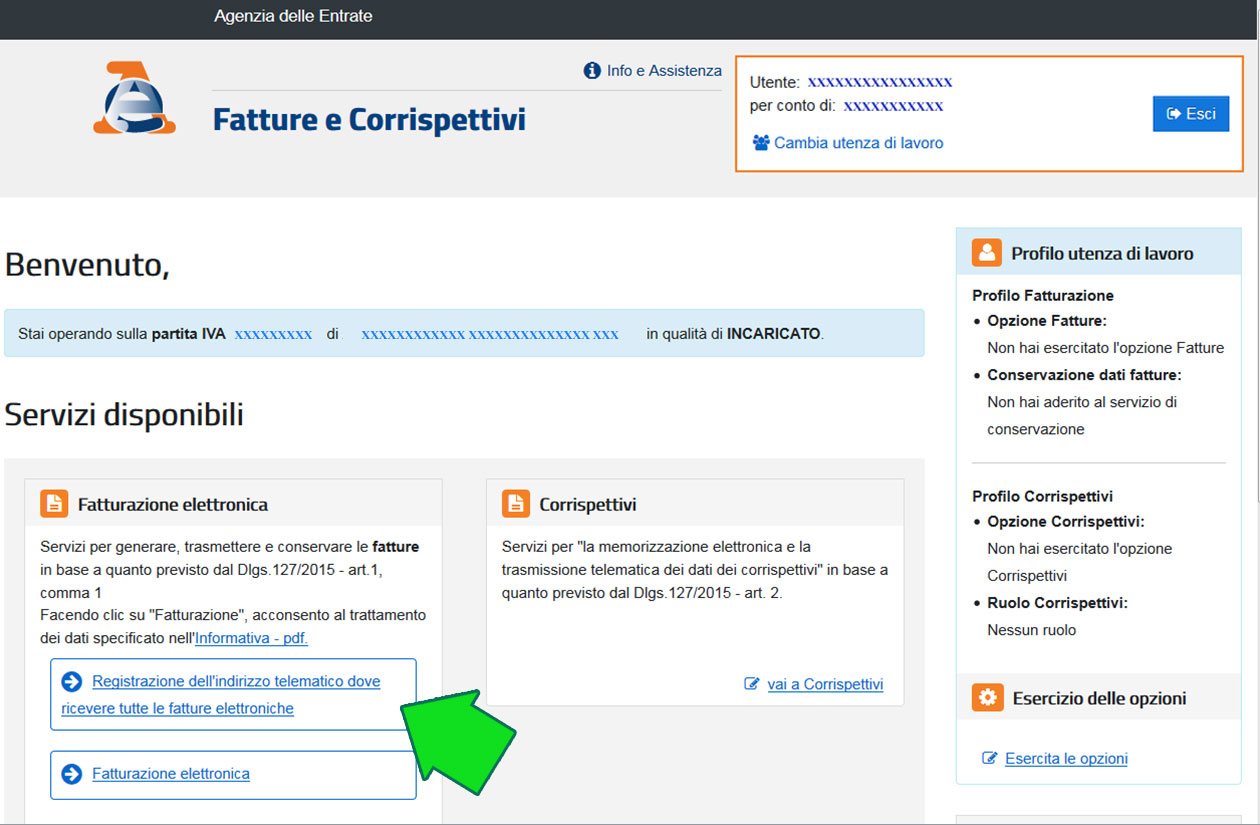The height and width of the screenshot is (825, 1260).
Task: Click the Agenzia delle Entrate header text
Action: click(293, 17)
